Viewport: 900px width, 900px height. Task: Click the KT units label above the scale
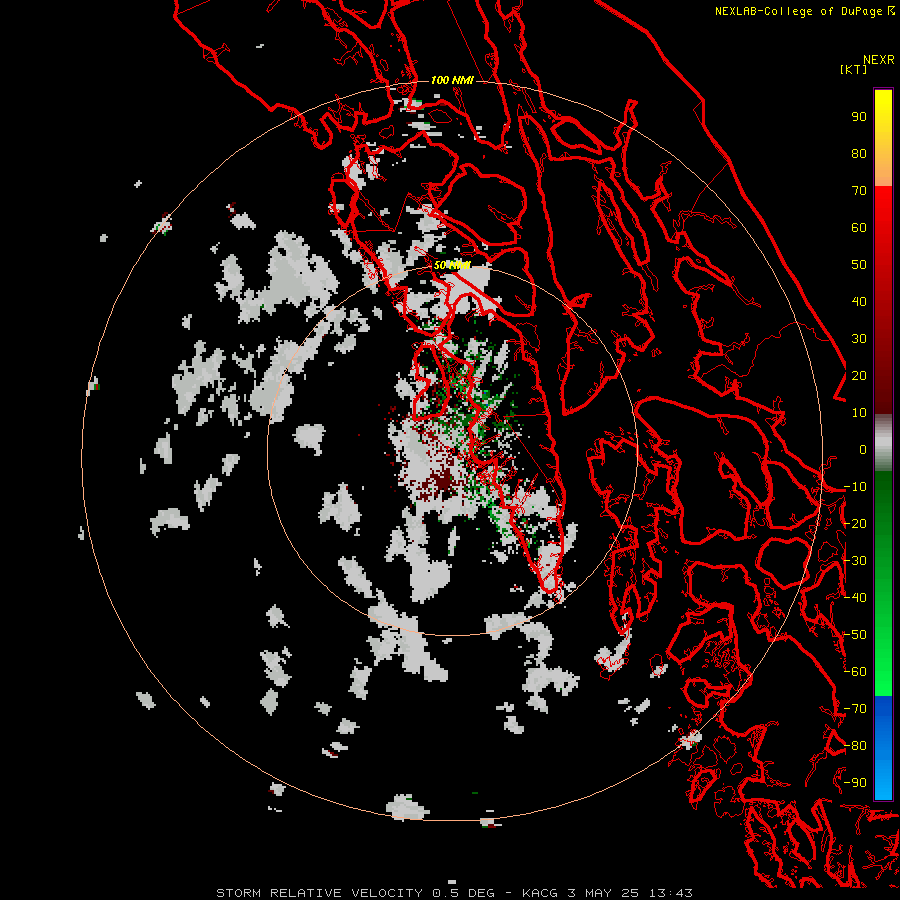(854, 69)
